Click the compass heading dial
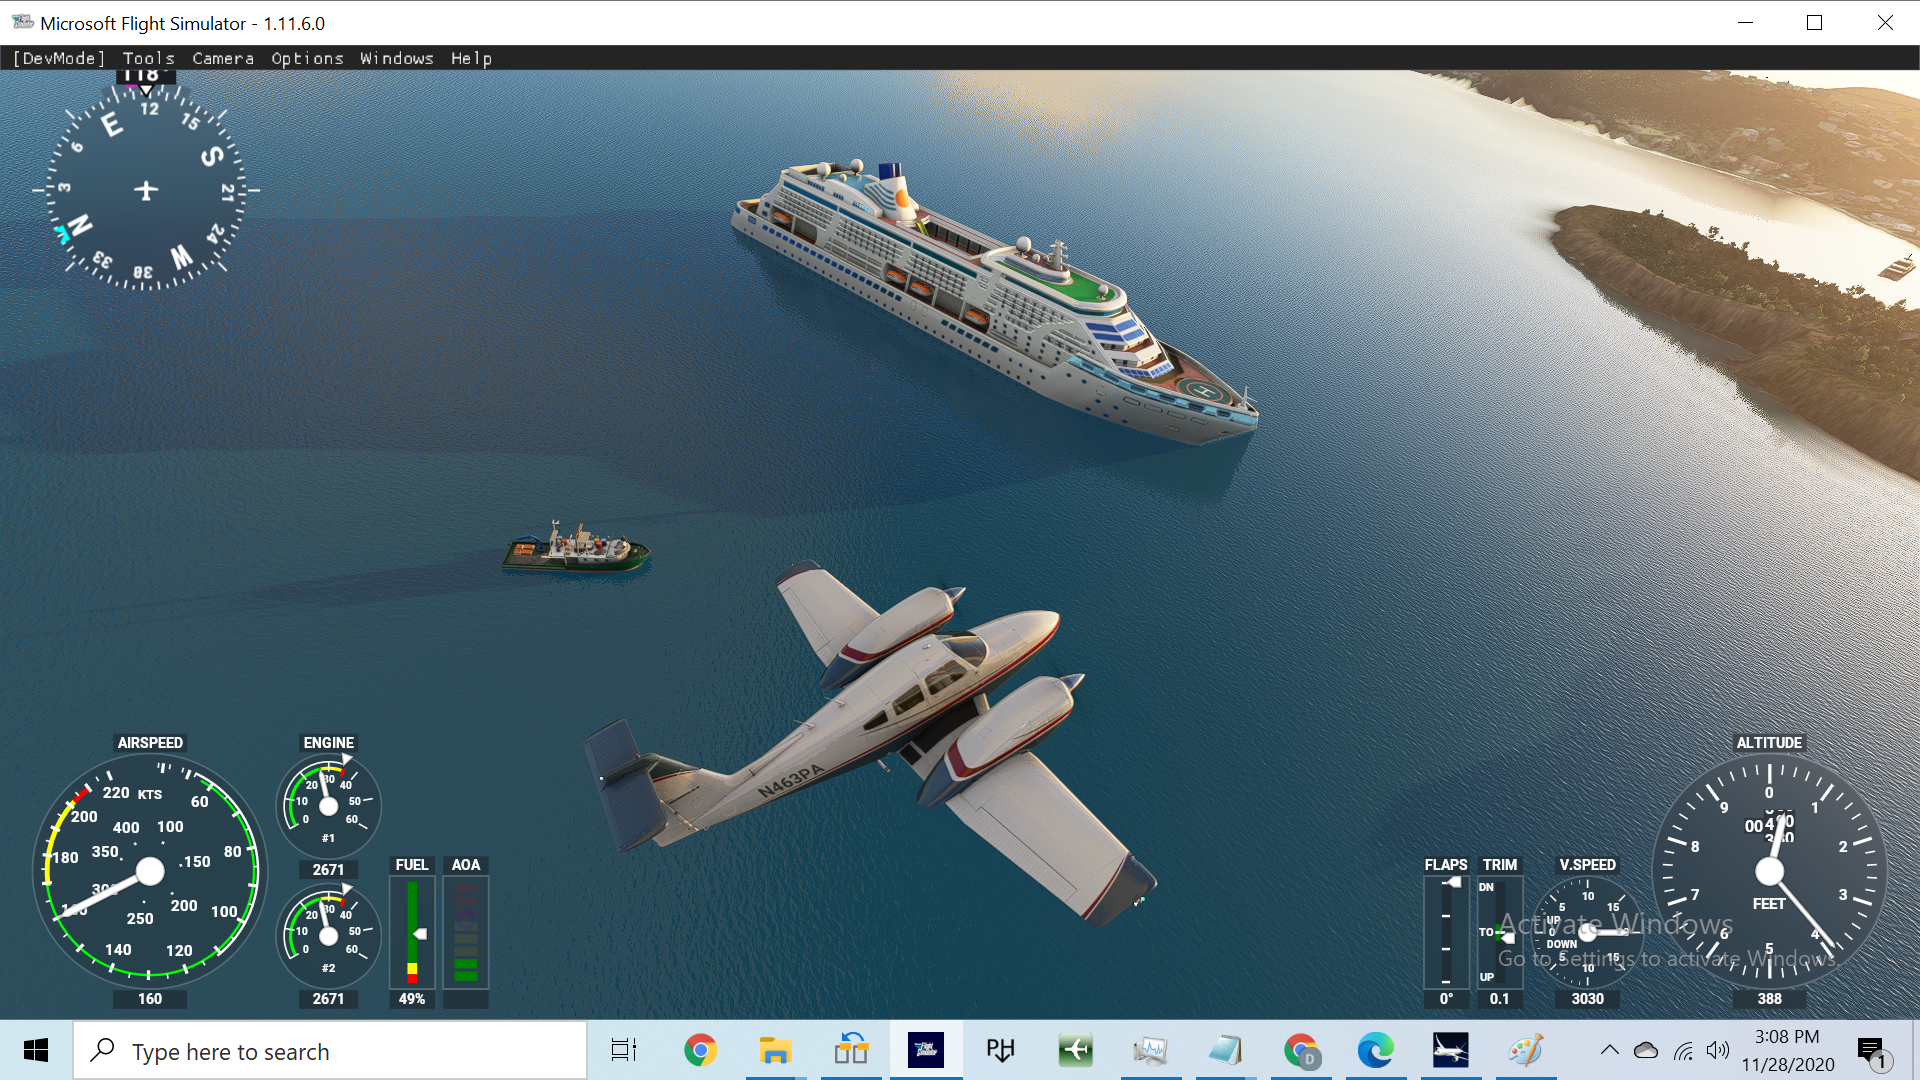 click(146, 189)
